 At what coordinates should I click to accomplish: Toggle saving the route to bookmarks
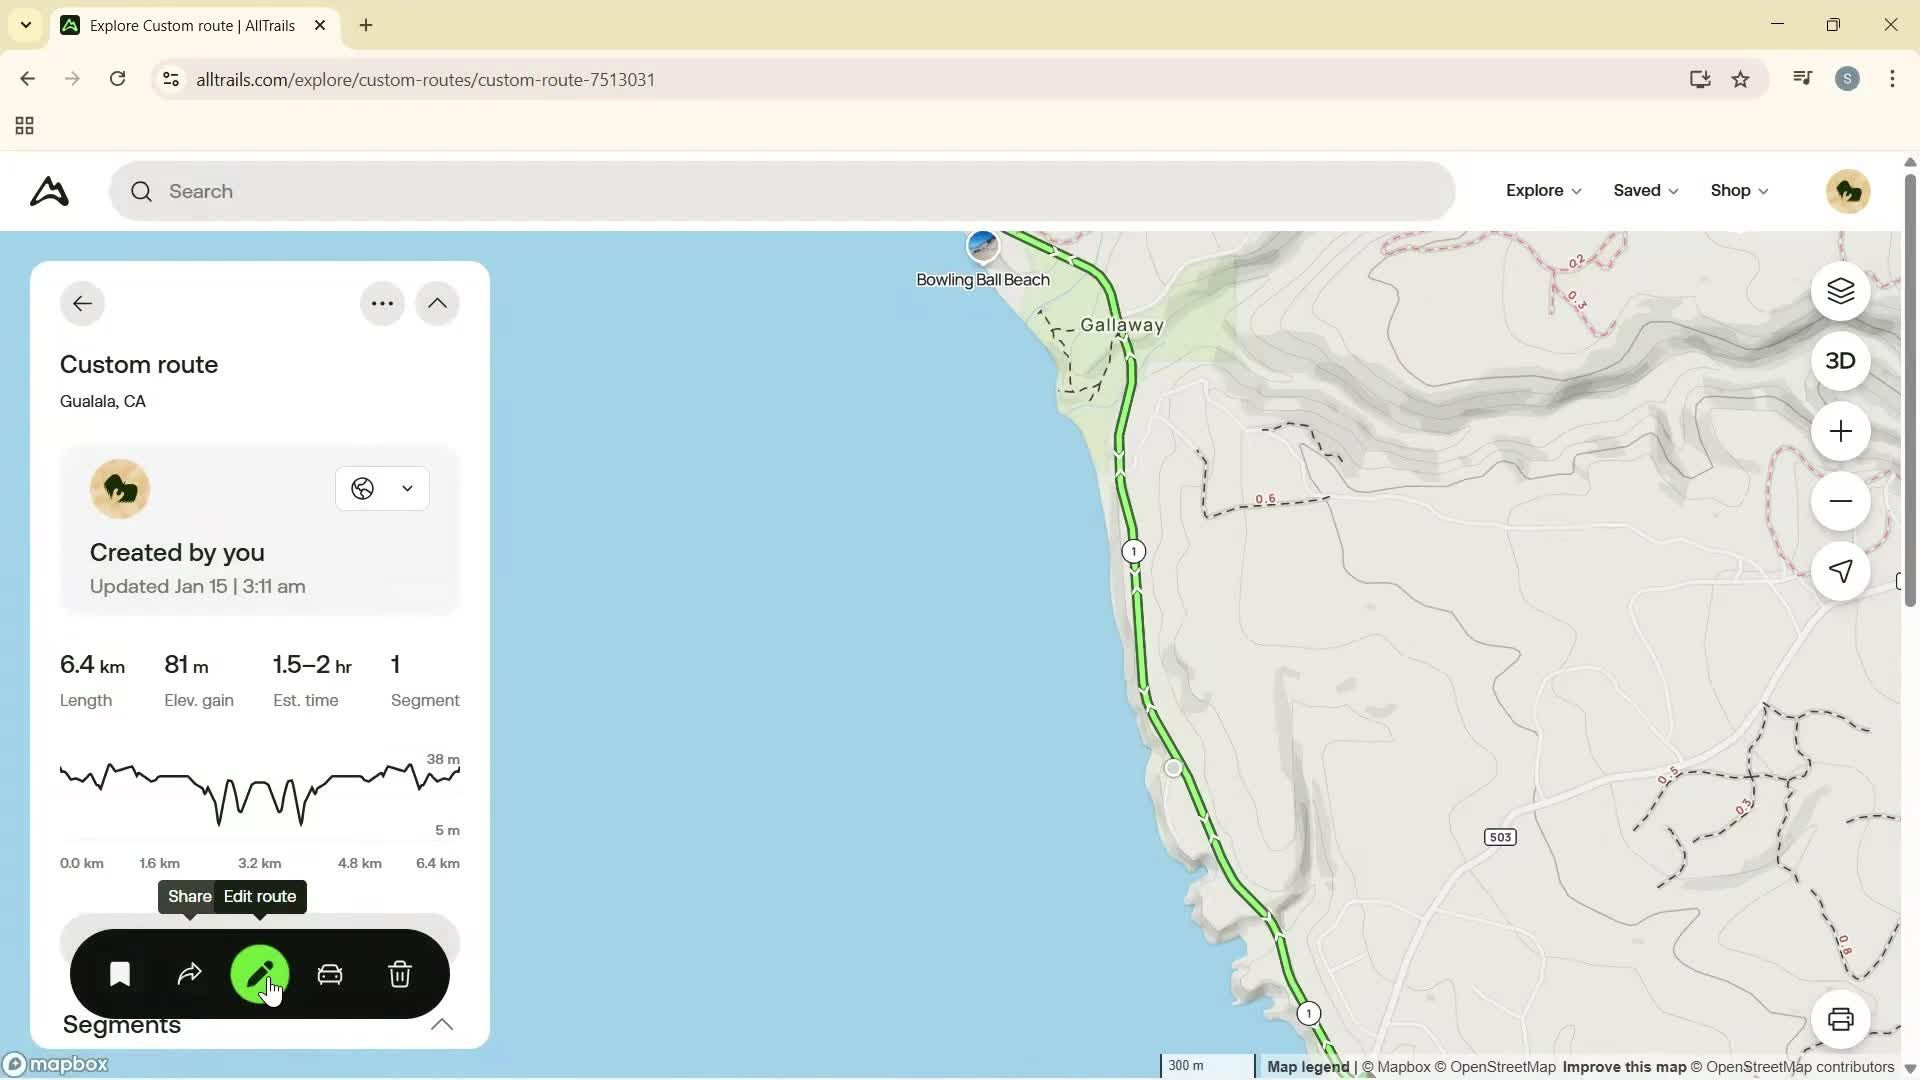[119, 974]
